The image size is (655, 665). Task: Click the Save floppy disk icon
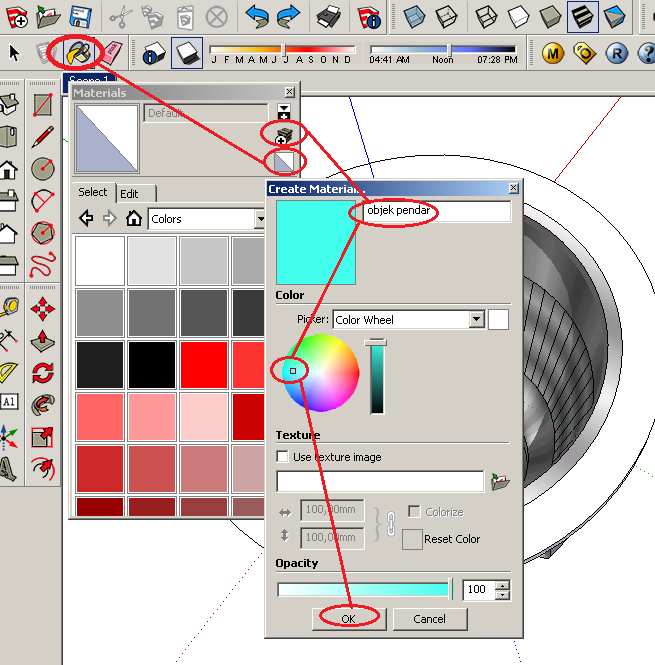[x=80, y=17]
